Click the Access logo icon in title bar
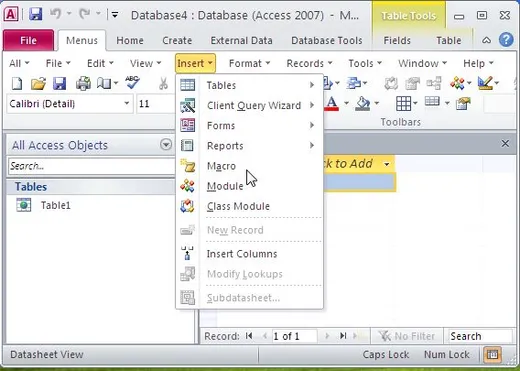This screenshot has width=520, height=371. pyautogui.click(x=10, y=15)
